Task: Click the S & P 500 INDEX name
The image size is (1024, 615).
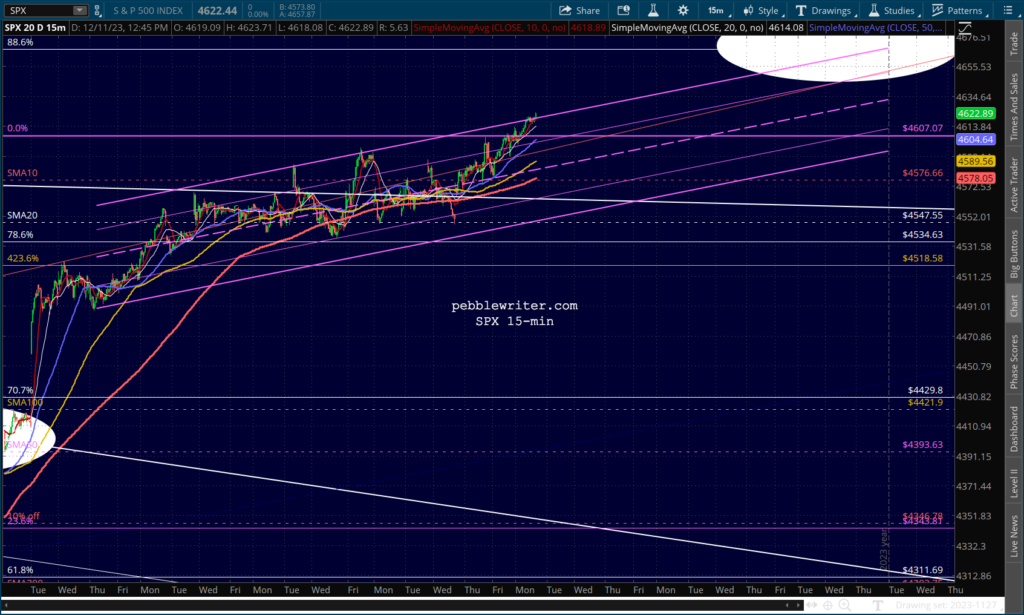Action: (x=148, y=10)
